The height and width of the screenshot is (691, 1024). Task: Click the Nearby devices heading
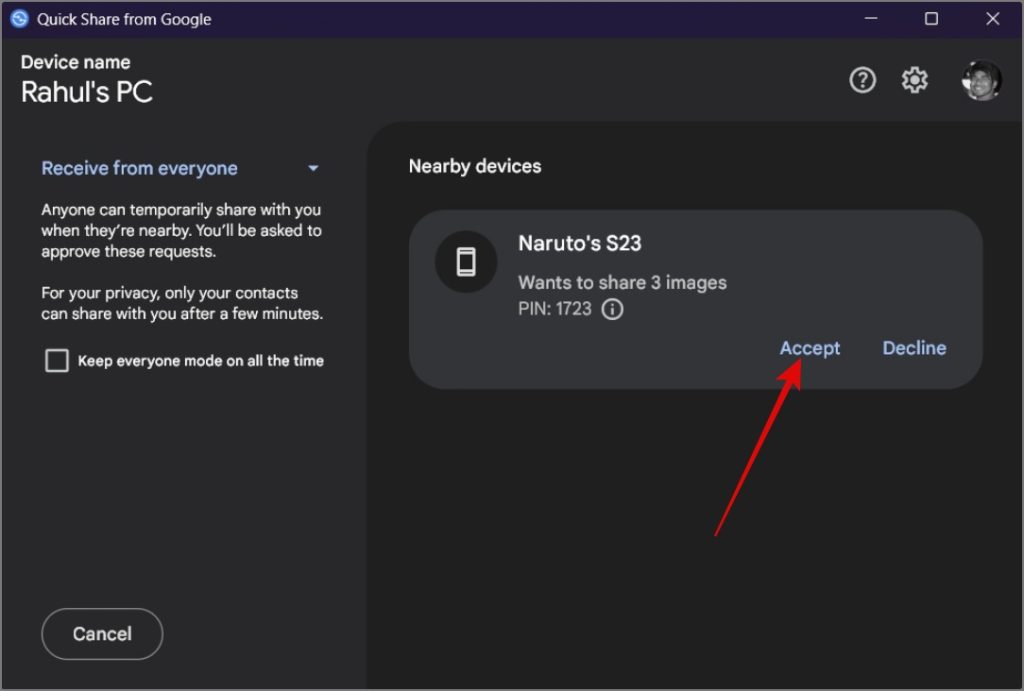(x=475, y=167)
